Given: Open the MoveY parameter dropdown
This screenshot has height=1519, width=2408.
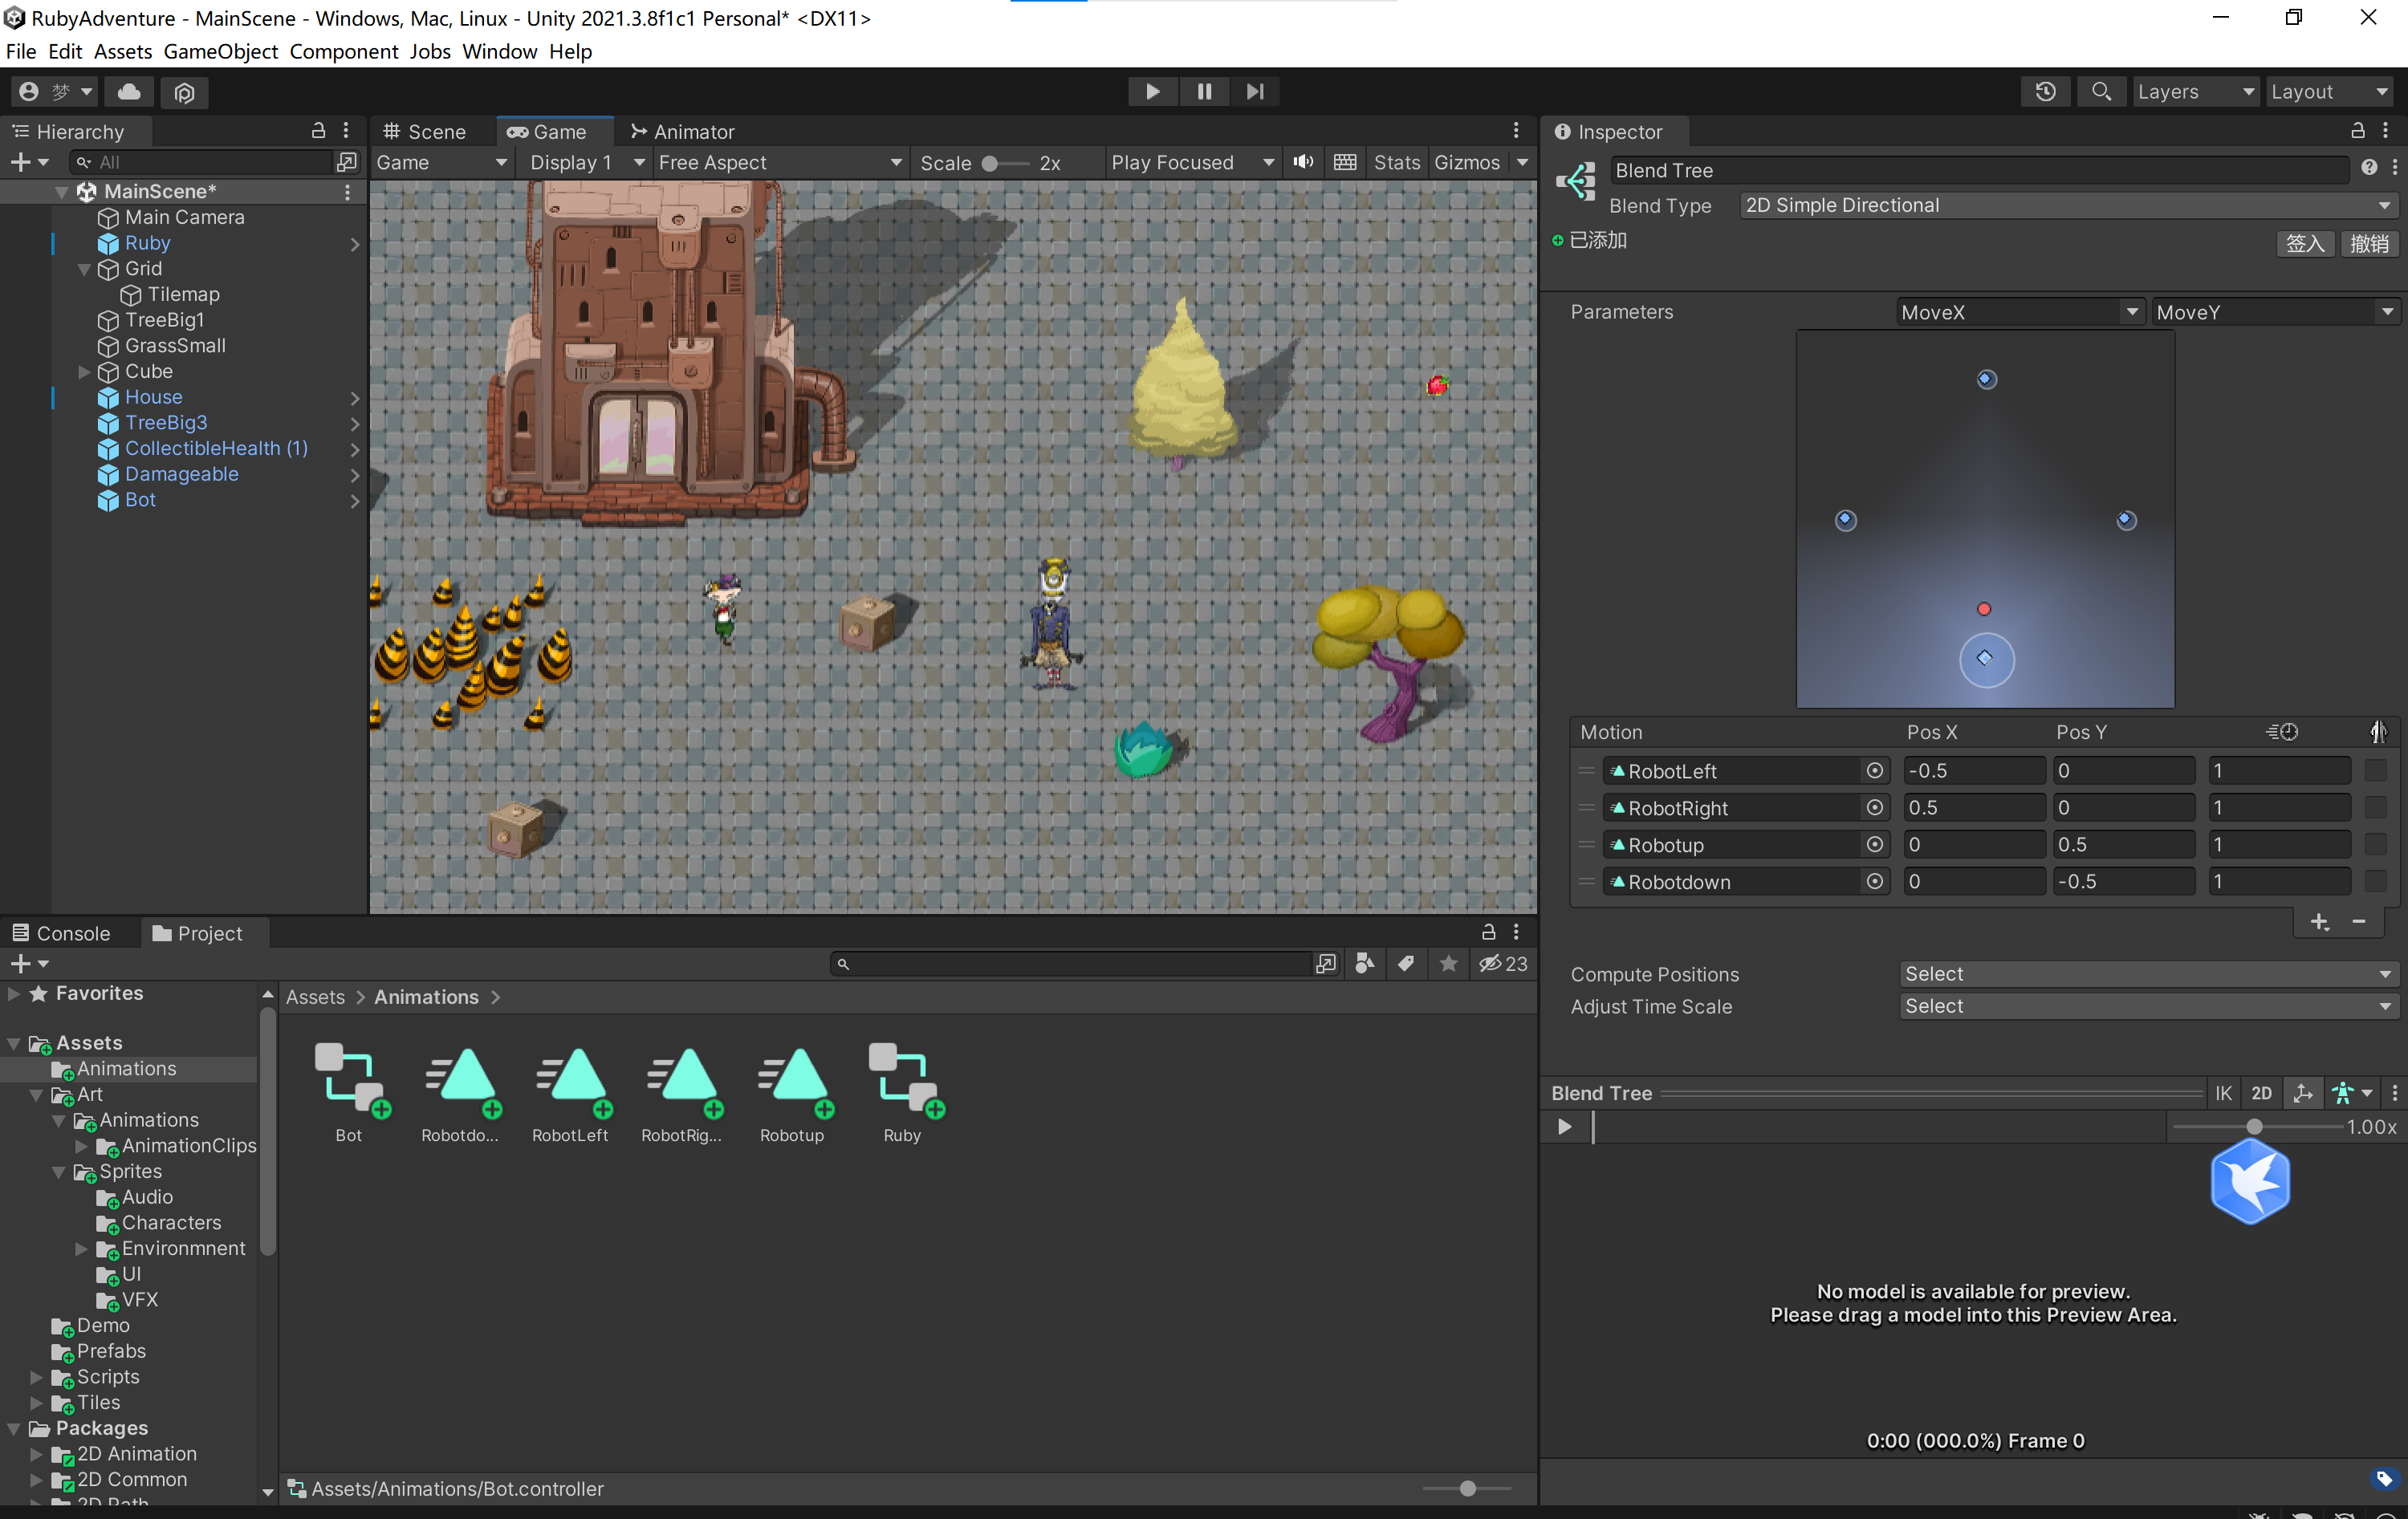Looking at the screenshot, I should point(2275,312).
